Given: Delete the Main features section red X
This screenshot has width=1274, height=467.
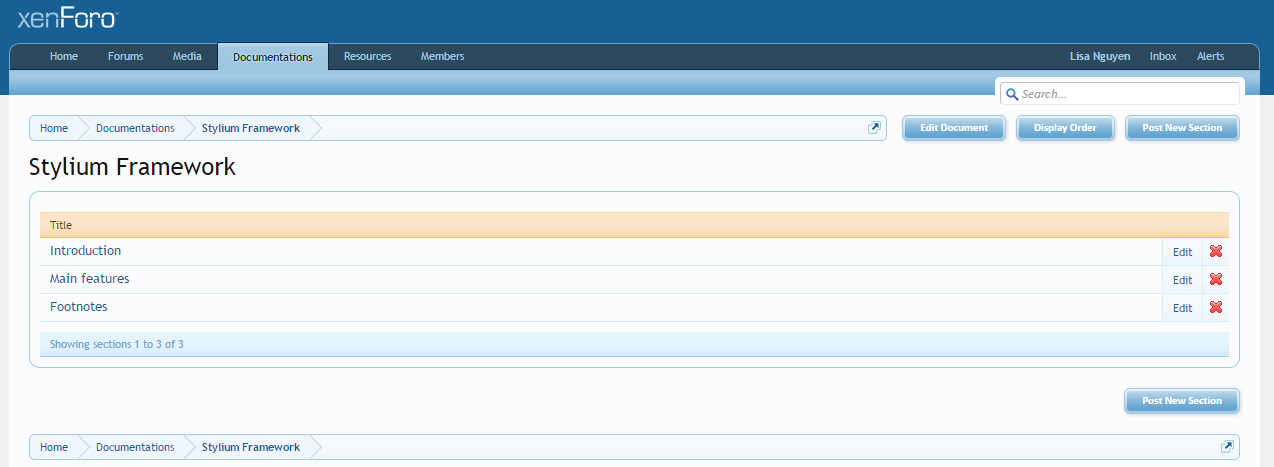Looking at the screenshot, I should click(x=1216, y=280).
